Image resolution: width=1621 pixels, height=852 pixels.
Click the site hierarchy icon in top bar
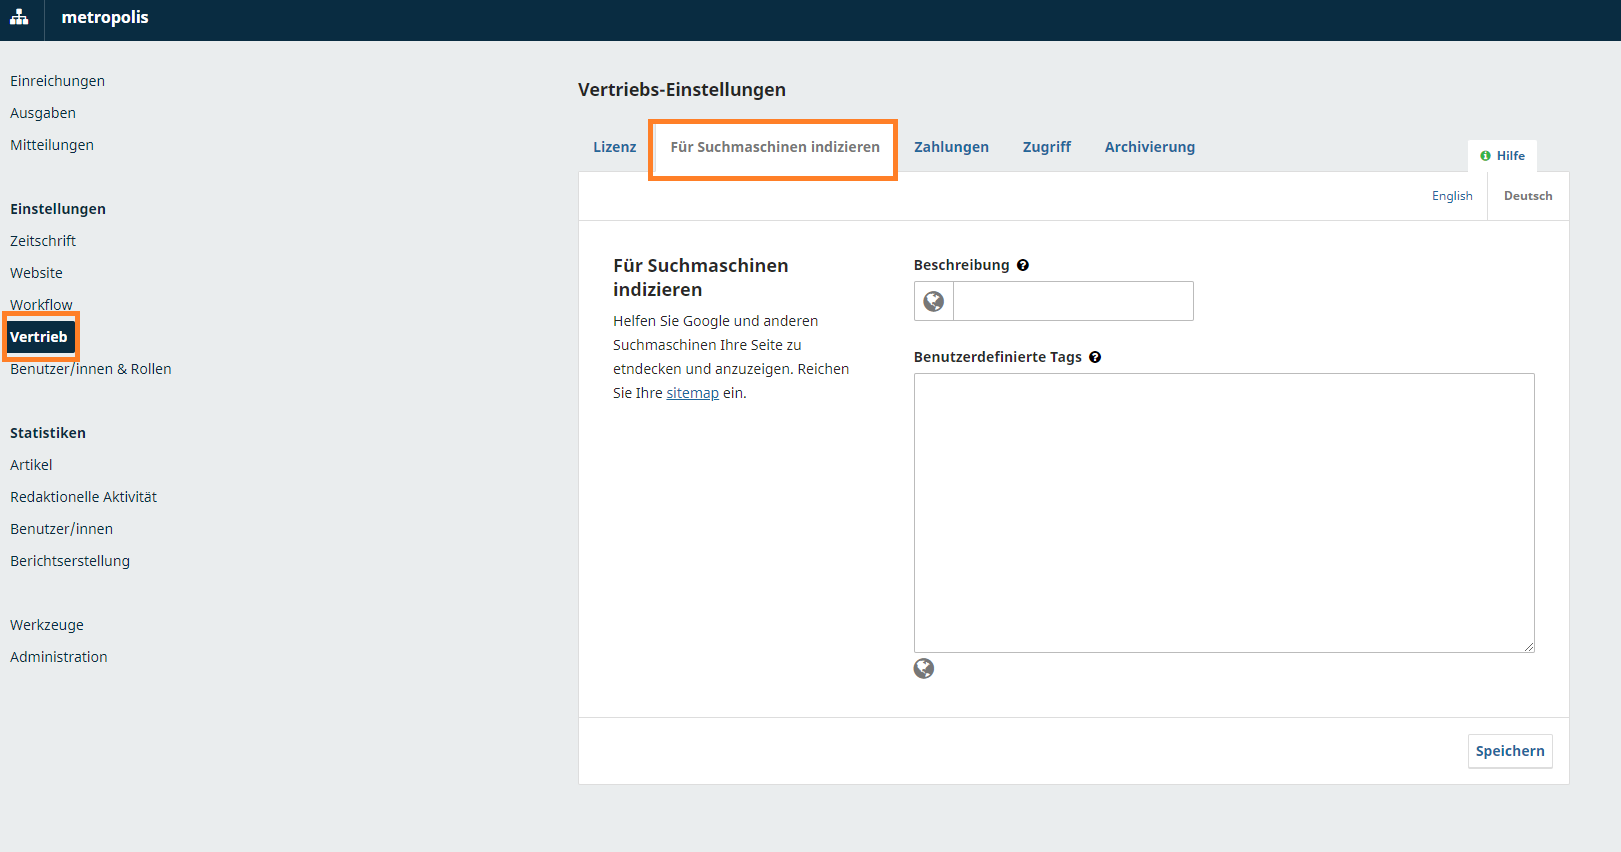click(19, 17)
